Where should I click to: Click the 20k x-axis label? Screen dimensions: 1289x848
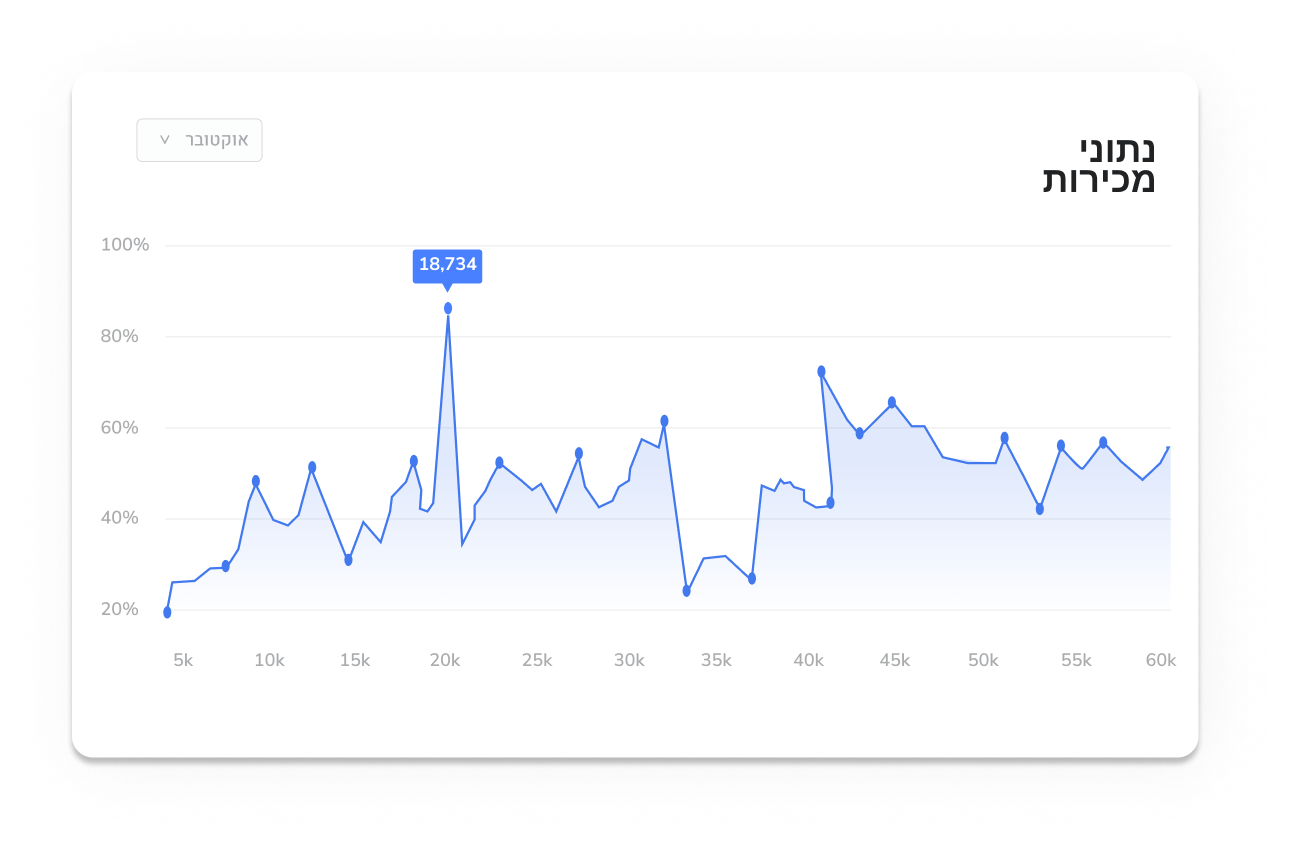click(x=445, y=660)
